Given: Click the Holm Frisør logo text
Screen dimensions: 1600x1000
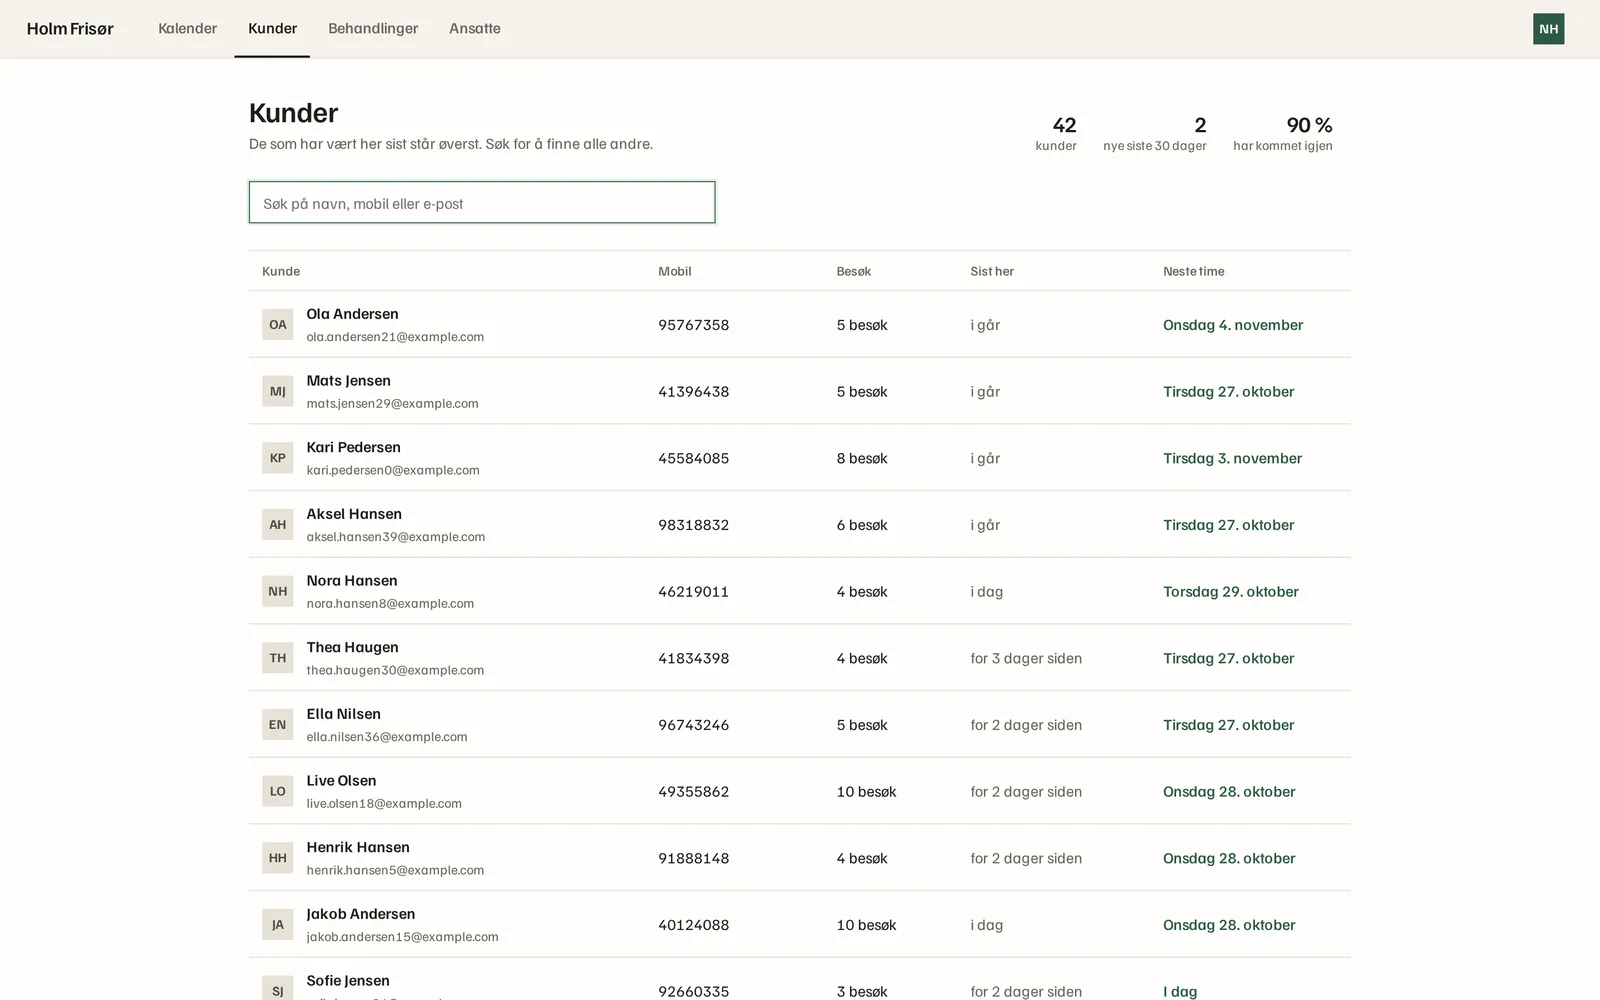Looking at the screenshot, I should coord(70,28).
